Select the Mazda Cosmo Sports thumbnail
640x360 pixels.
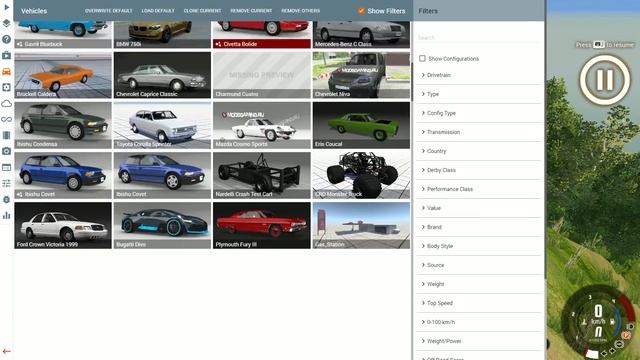tap(262, 125)
